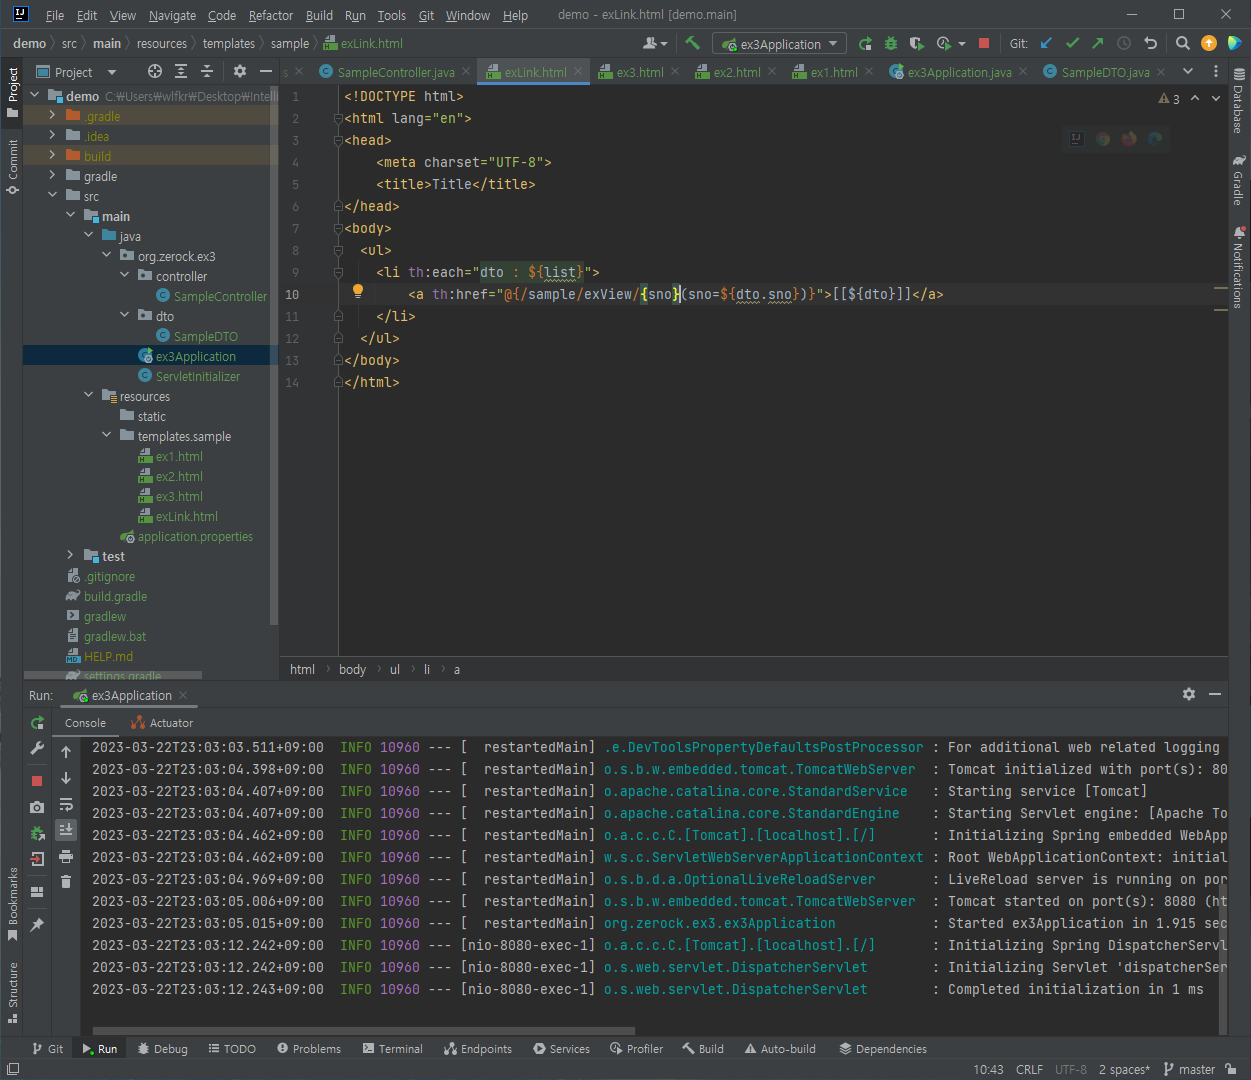
Task: Expand the .gradle folder
Action: coord(53,115)
